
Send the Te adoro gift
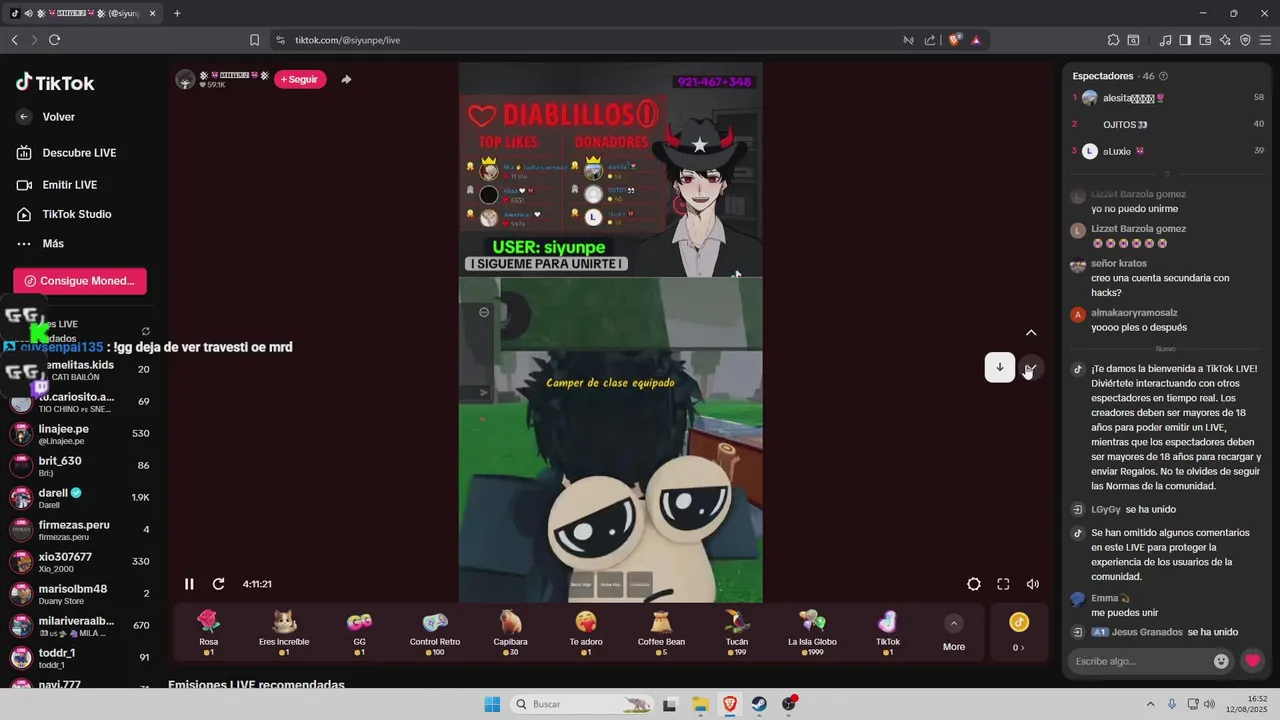(586, 632)
